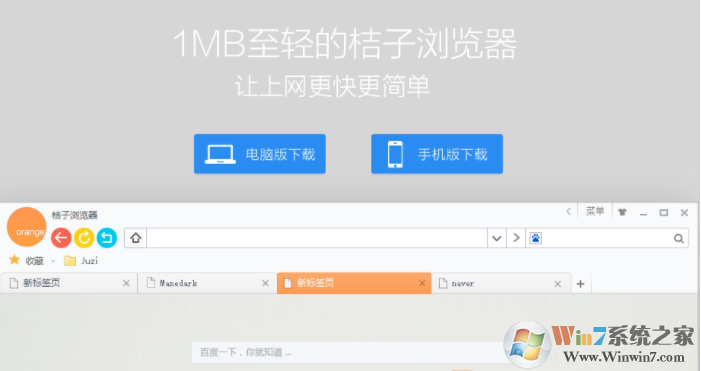The image size is (701, 371).
Task: Expand the address bar history dropdown
Action: [497, 238]
